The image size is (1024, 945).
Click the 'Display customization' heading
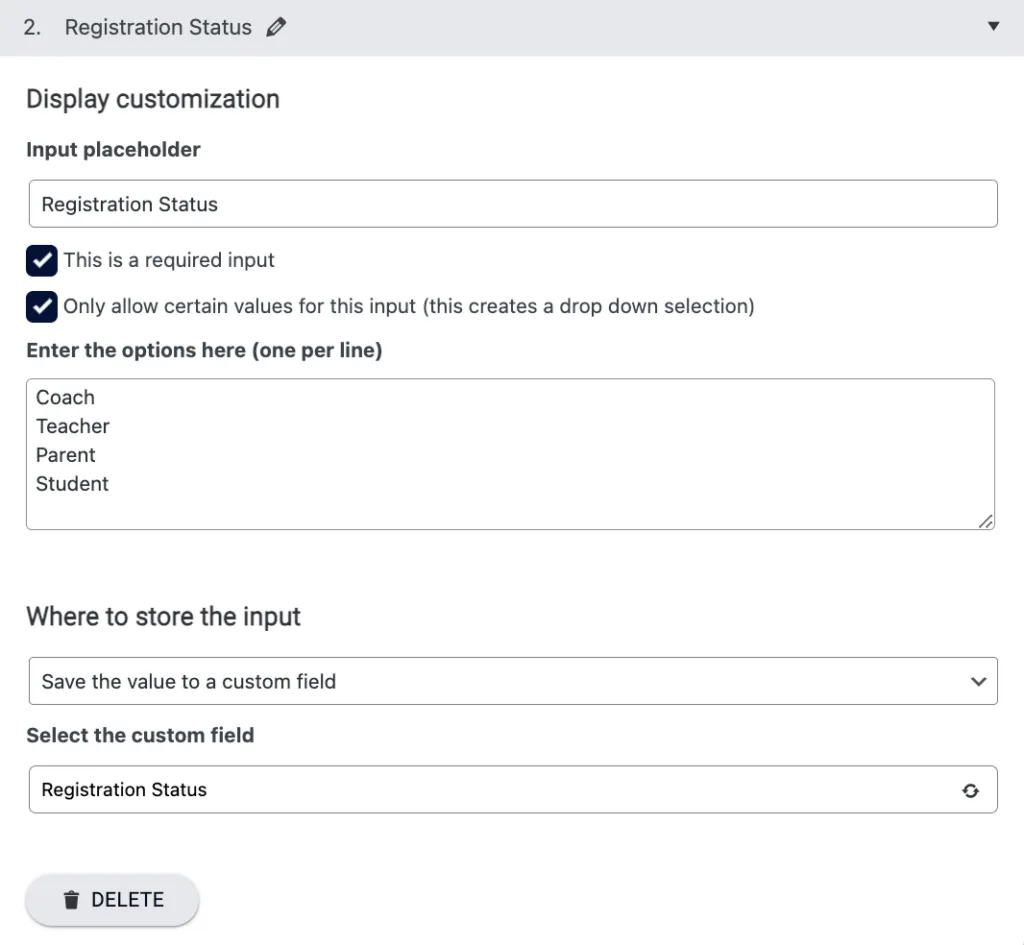click(x=153, y=99)
